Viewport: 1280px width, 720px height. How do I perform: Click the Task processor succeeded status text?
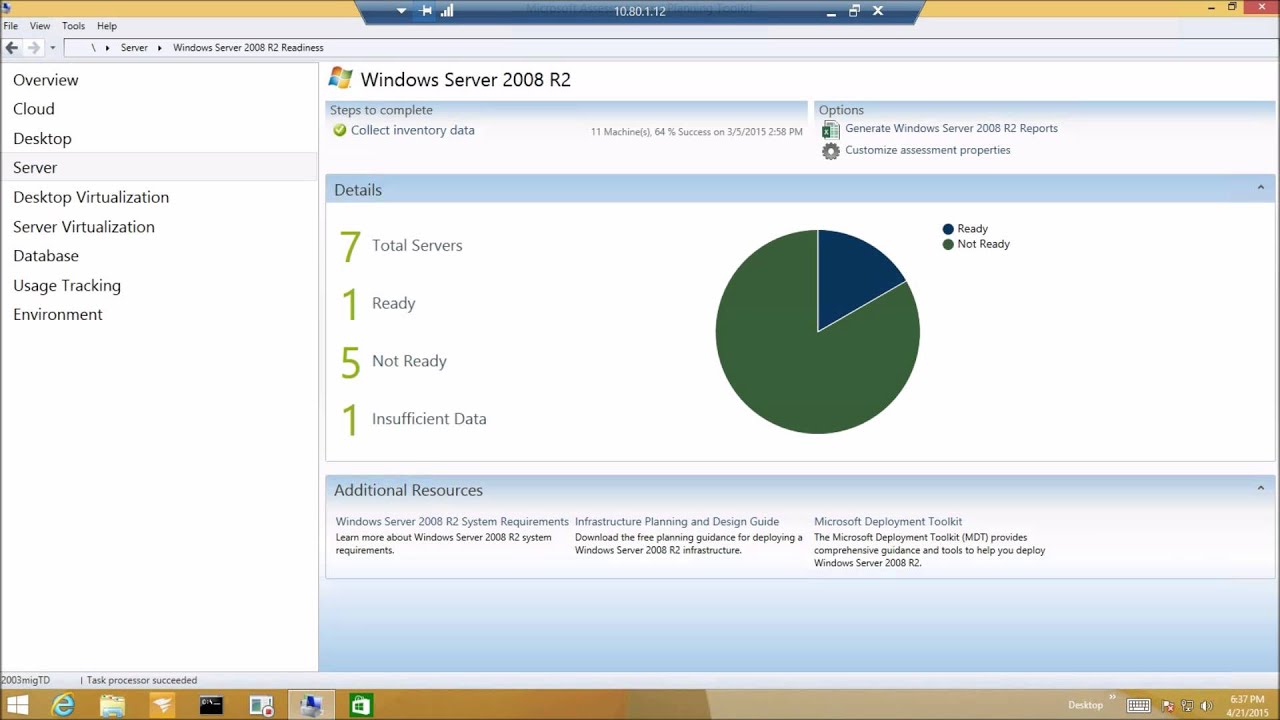point(142,680)
